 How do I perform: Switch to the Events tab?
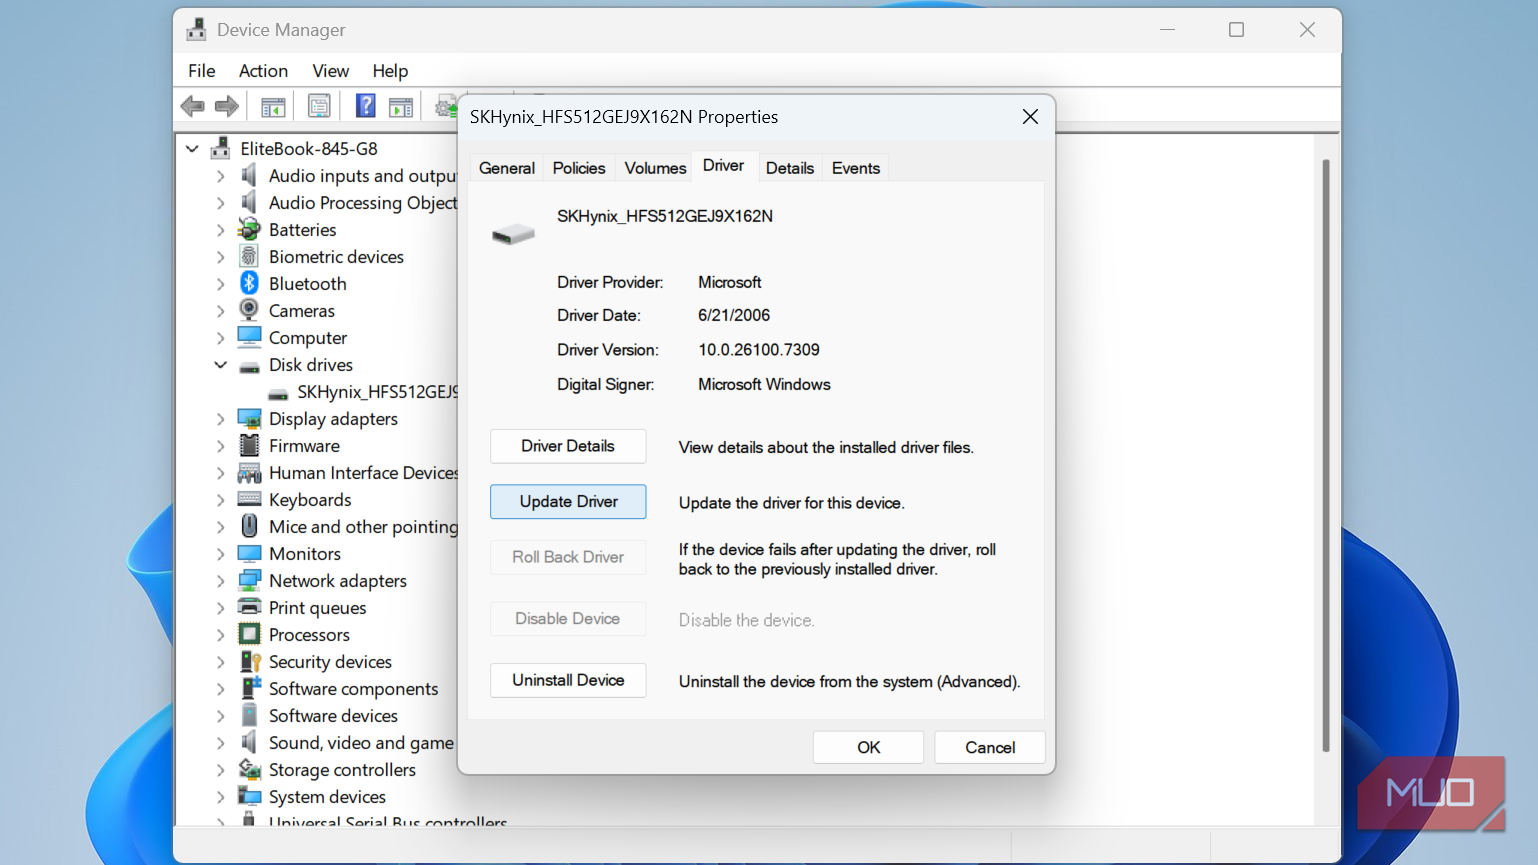pyautogui.click(x=856, y=168)
